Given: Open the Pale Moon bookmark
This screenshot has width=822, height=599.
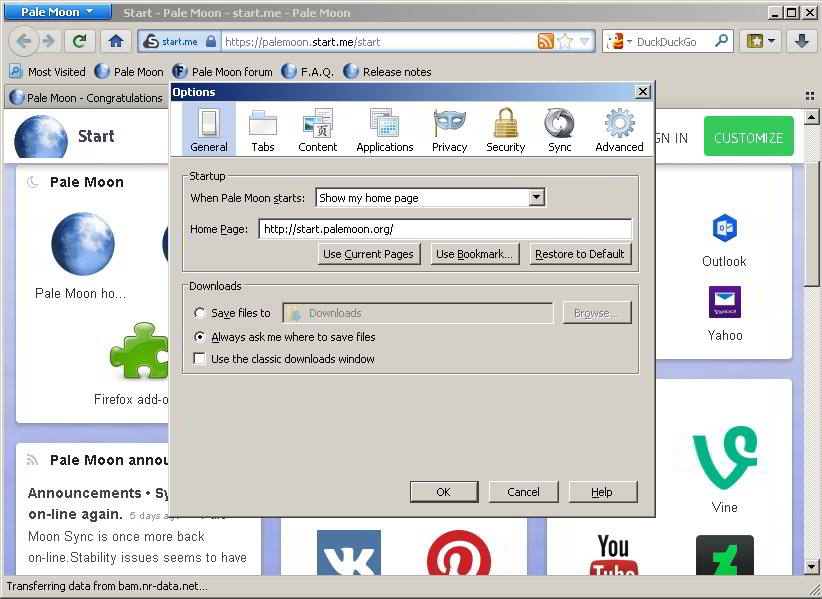Looking at the screenshot, I should [129, 72].
